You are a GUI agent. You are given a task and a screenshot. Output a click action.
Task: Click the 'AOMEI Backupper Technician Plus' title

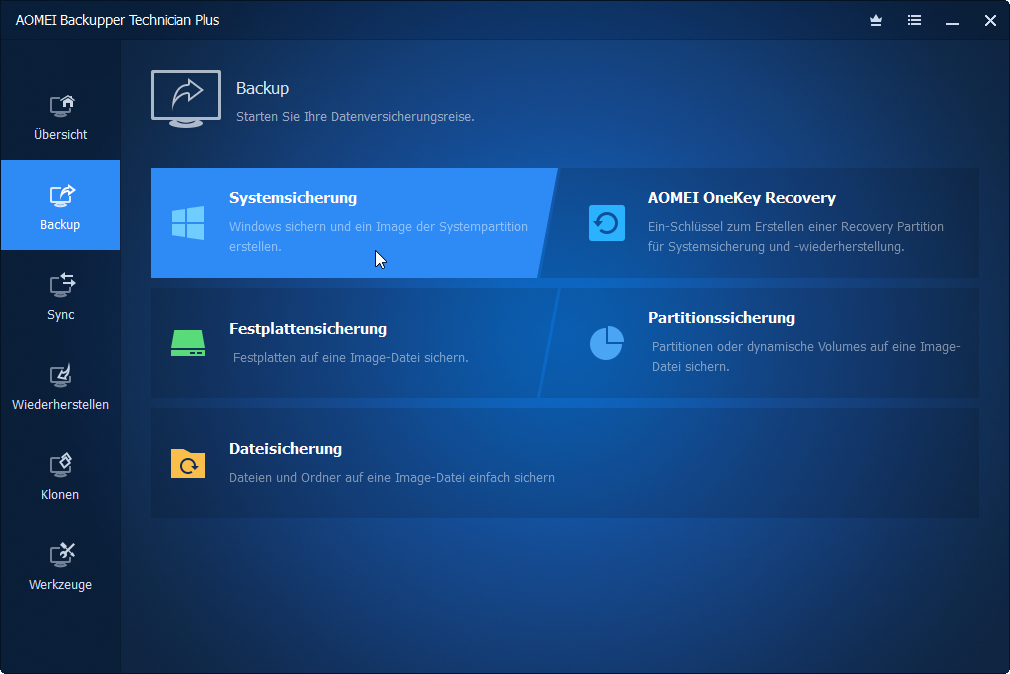pyautogui.click(x=117, y=20)
